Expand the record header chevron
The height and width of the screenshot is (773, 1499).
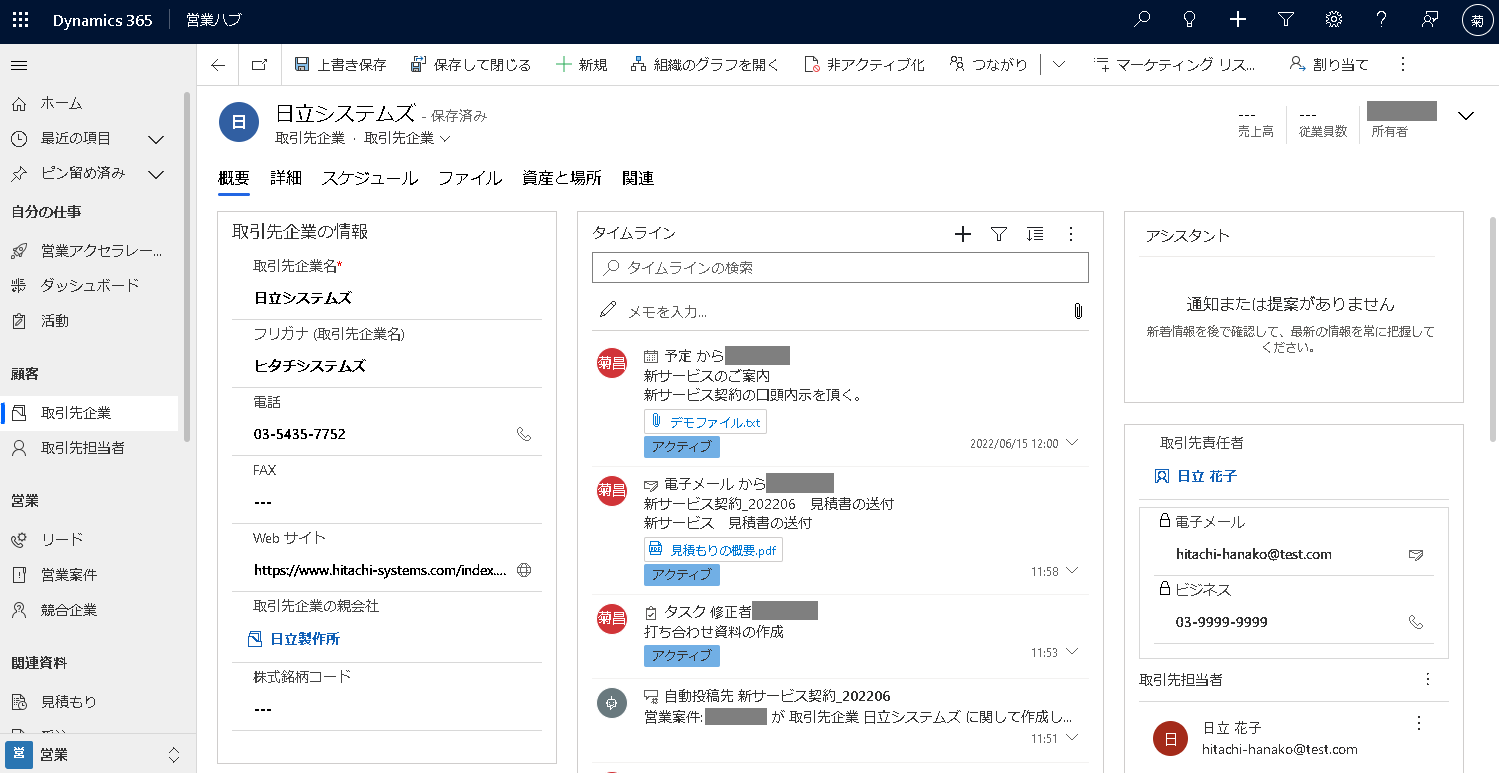click(x=1466, y=116)
